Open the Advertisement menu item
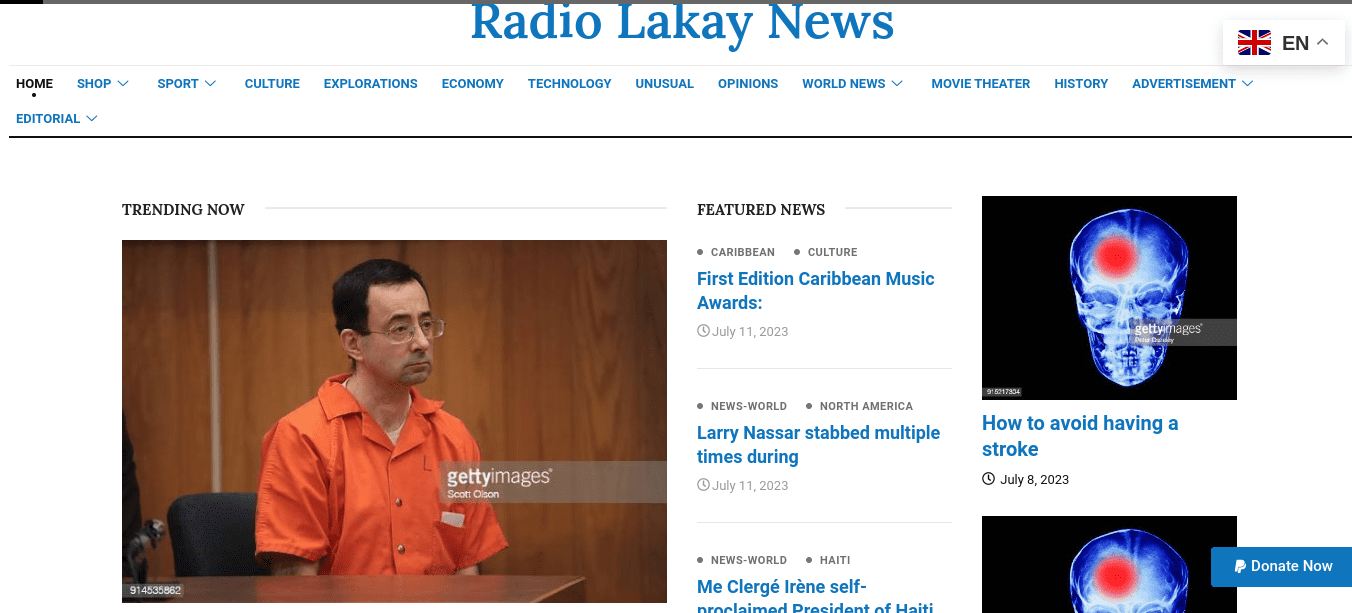The height and width of the screenshot is (613, 1352). [1184, 84]
